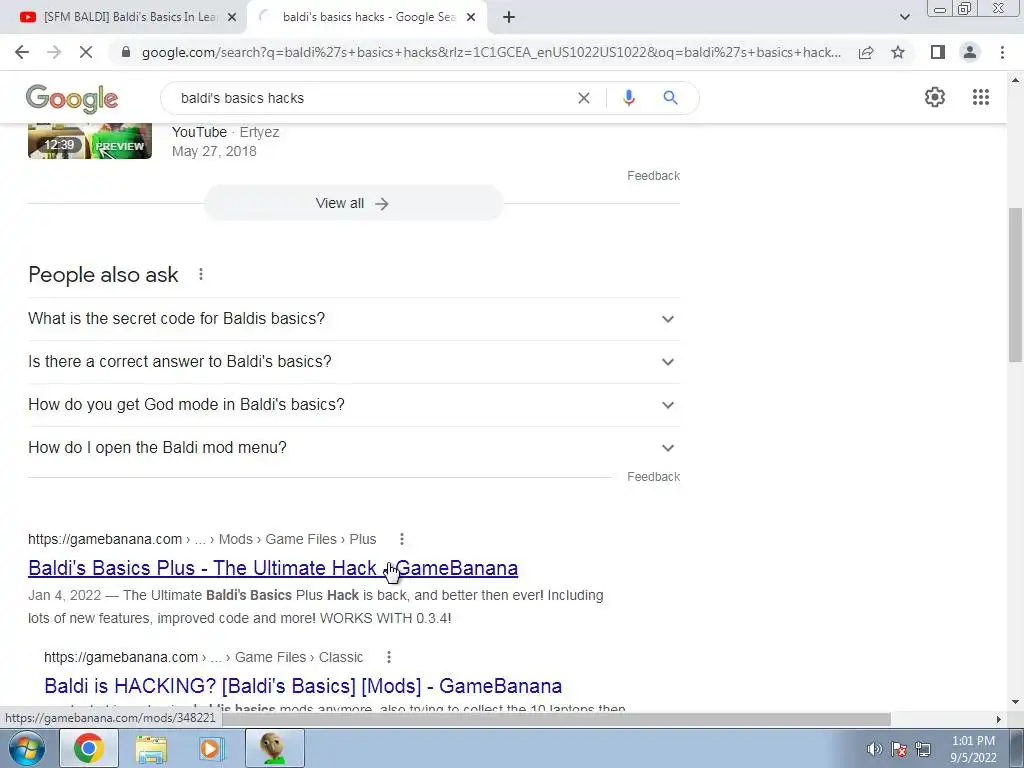Open the Windows Start menu
The image size is (1024, 768).
click(x=25, y=748)
